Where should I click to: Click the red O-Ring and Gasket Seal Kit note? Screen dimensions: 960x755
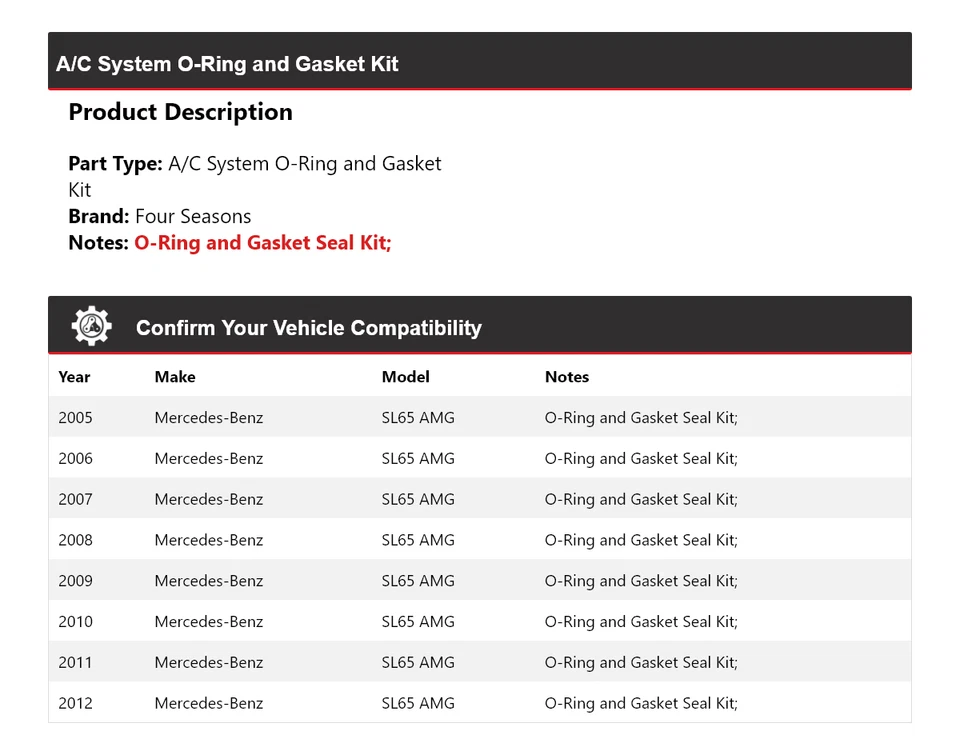262,243
